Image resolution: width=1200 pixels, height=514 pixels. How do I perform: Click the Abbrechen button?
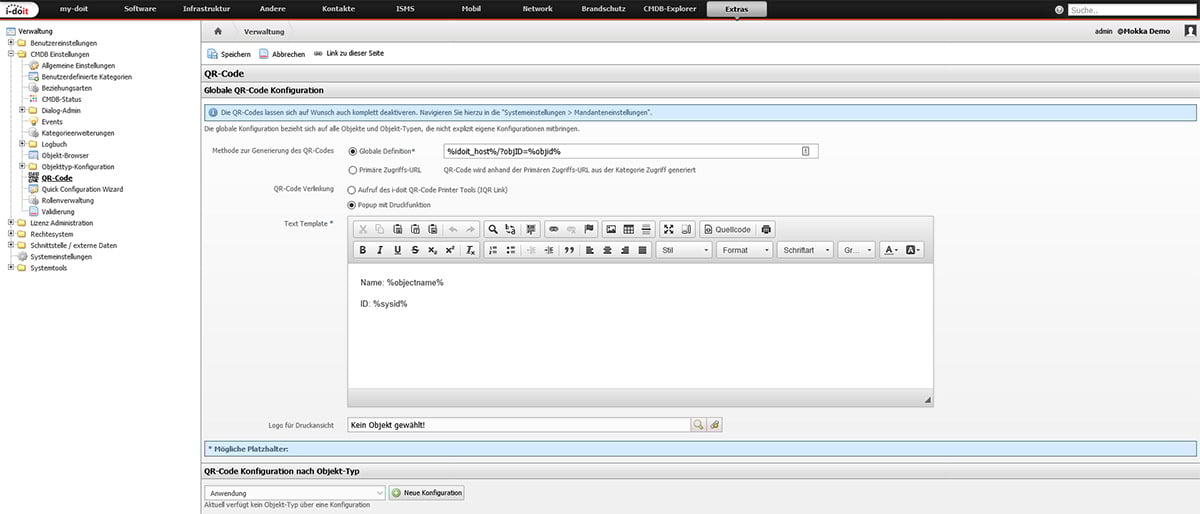(x=281, y=54)
